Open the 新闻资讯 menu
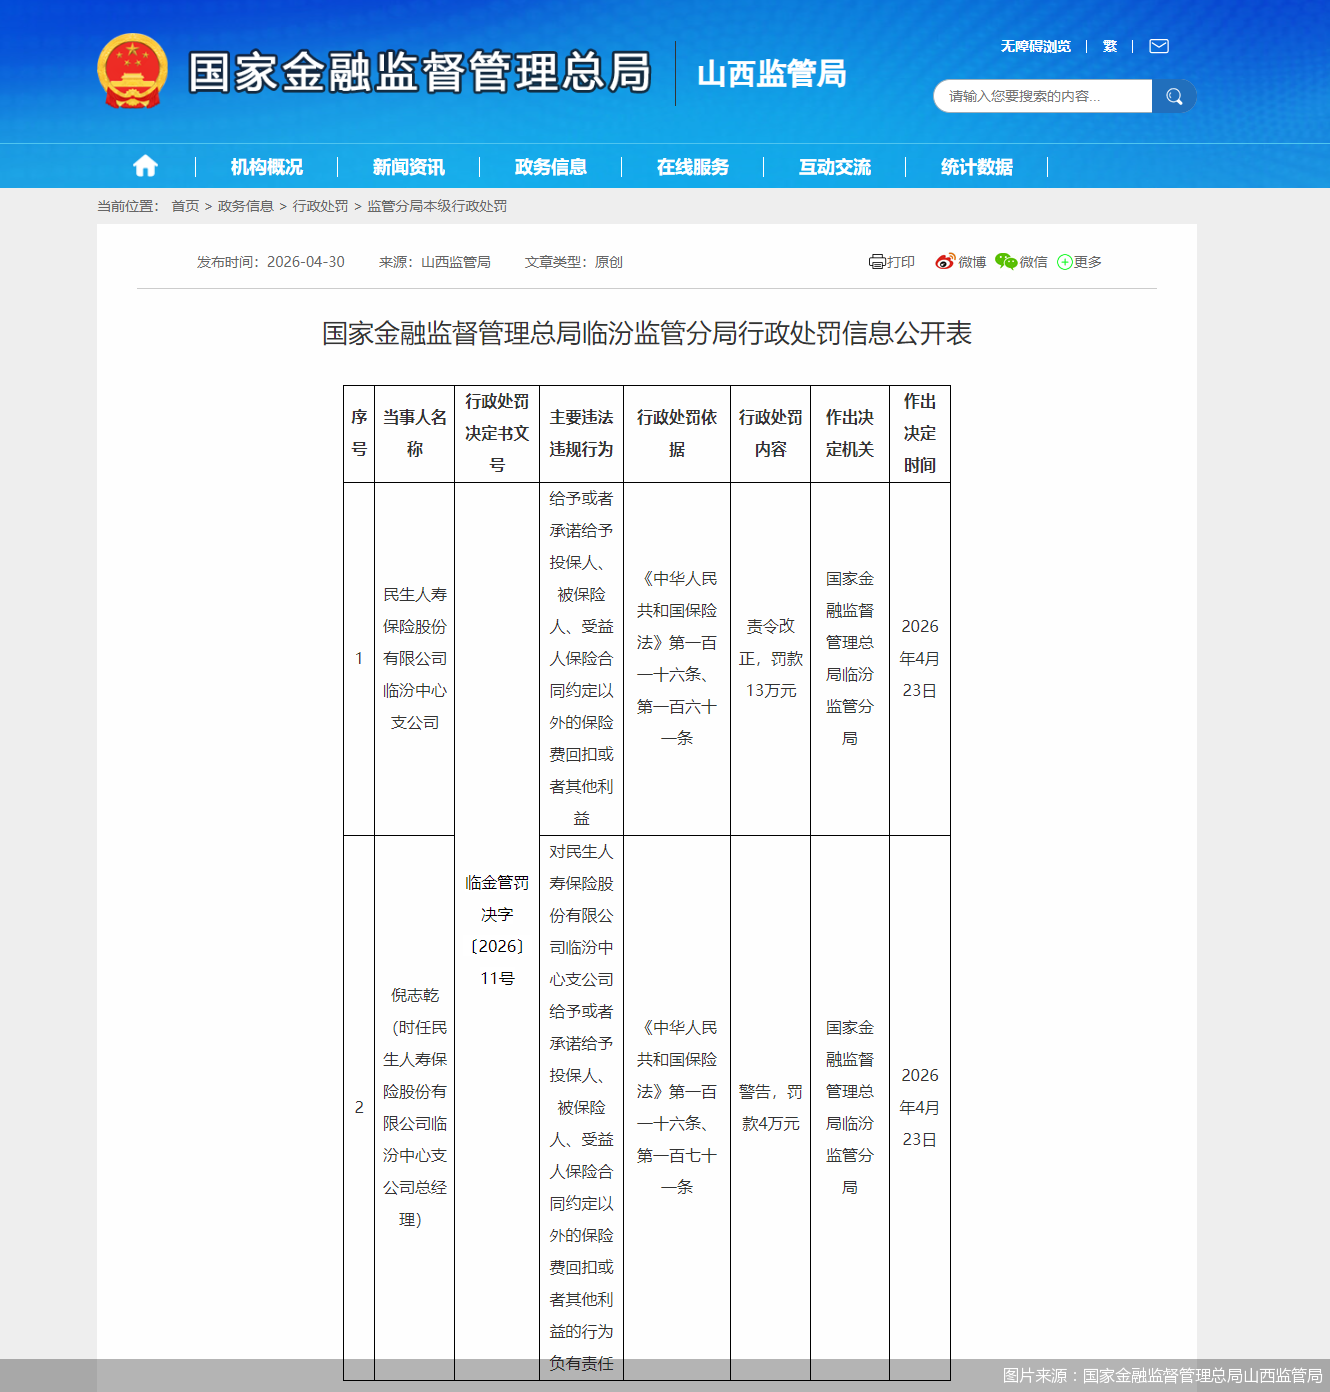 (x=408, y=167)
